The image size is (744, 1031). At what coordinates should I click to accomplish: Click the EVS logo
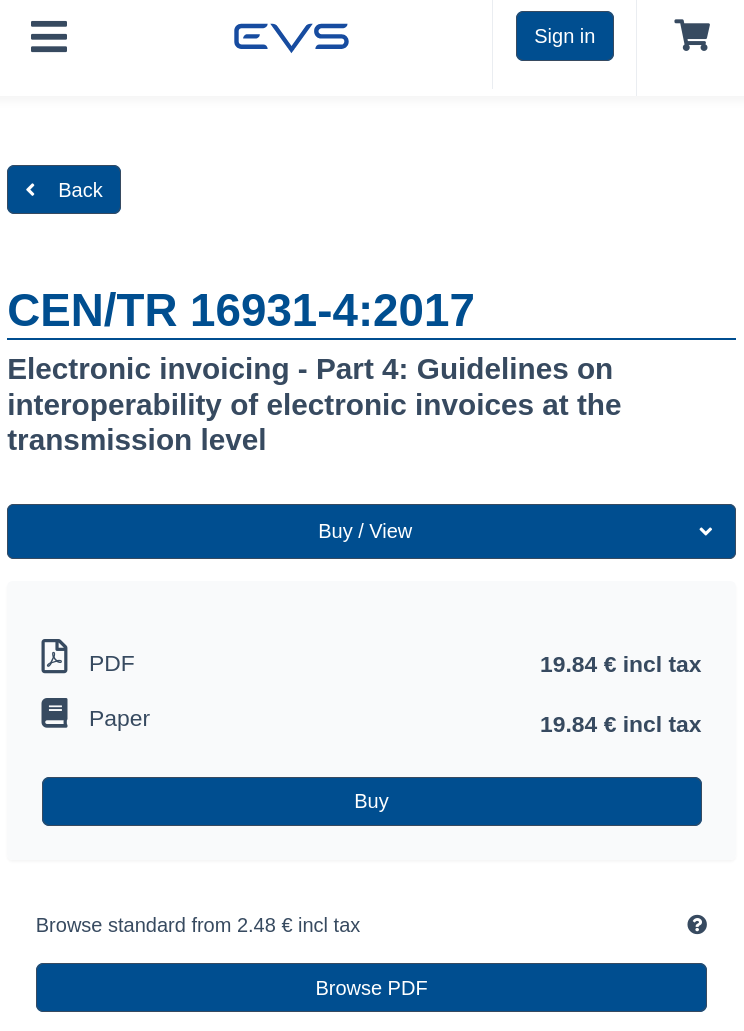click(291, 37)
